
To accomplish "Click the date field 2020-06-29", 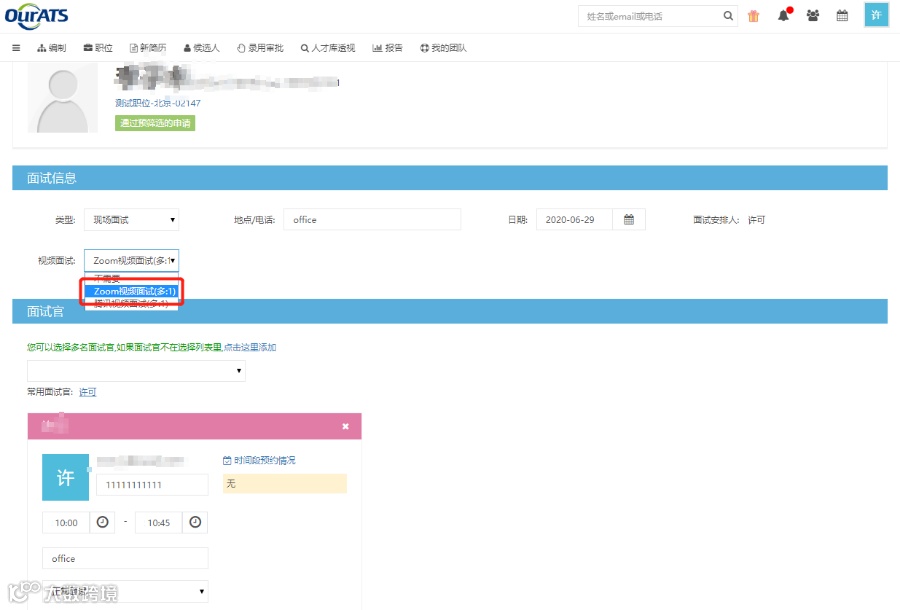I will click(575, 220).
